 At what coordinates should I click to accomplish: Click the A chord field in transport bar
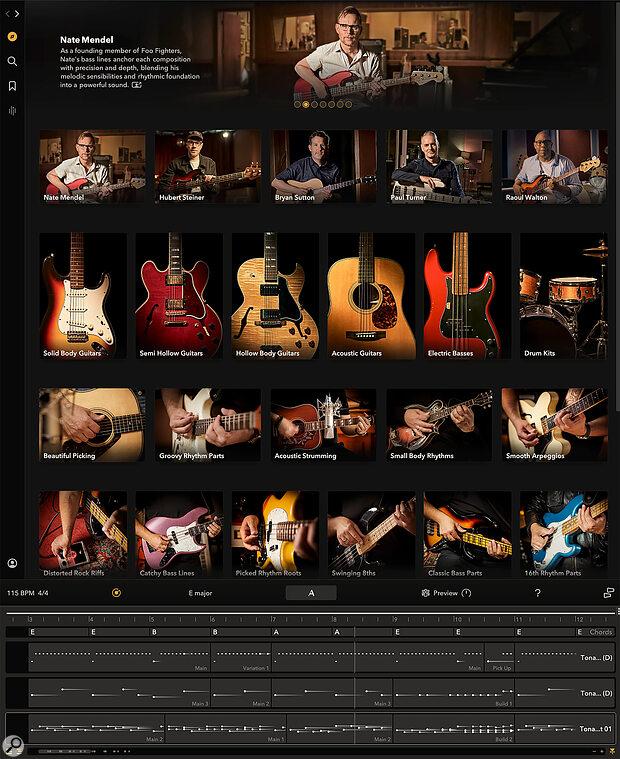click(x=311, y=593)
